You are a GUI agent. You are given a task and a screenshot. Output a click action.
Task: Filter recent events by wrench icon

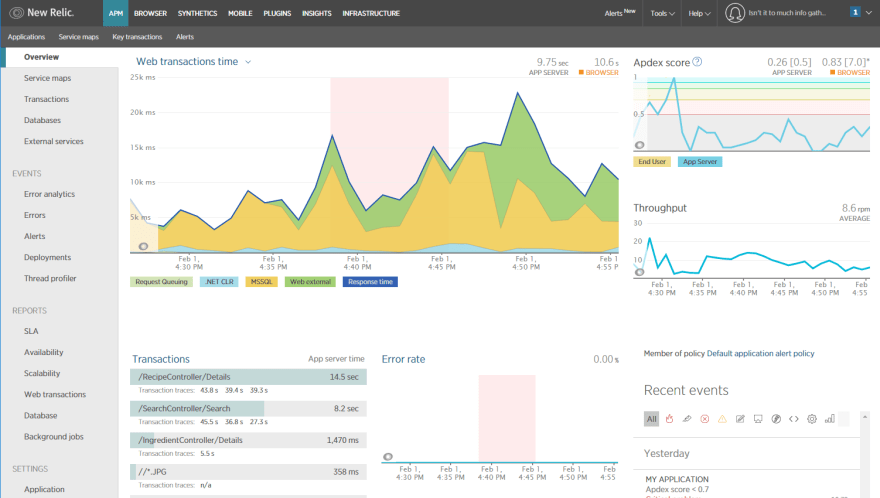[x=686, y=419]
